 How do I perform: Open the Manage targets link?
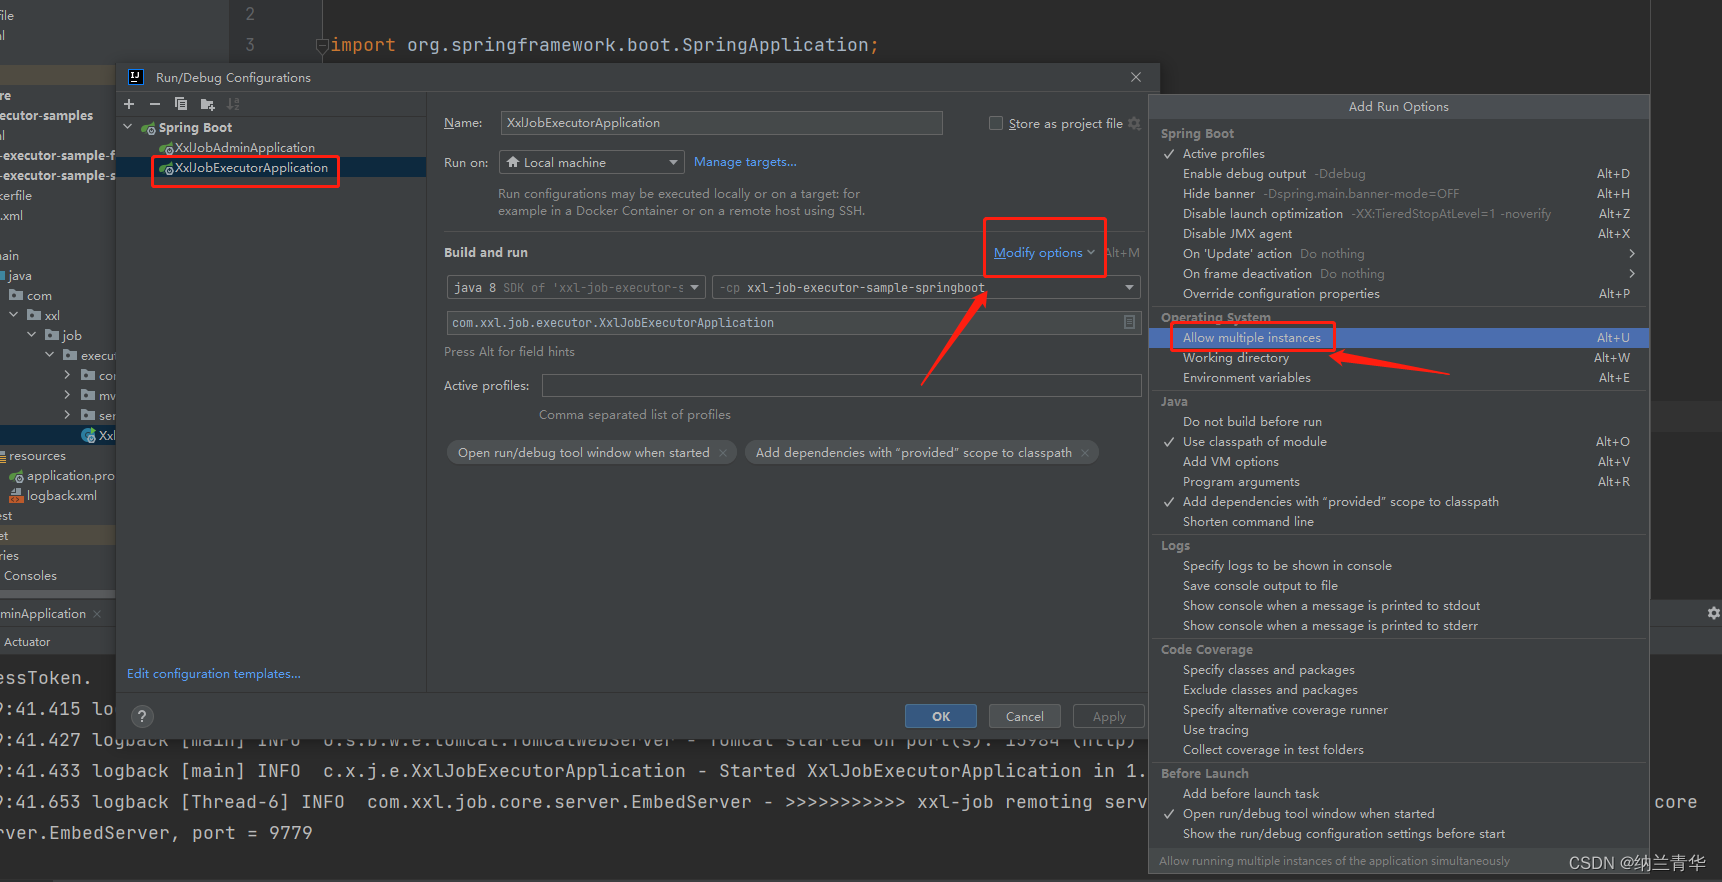[x=745, y=162]
